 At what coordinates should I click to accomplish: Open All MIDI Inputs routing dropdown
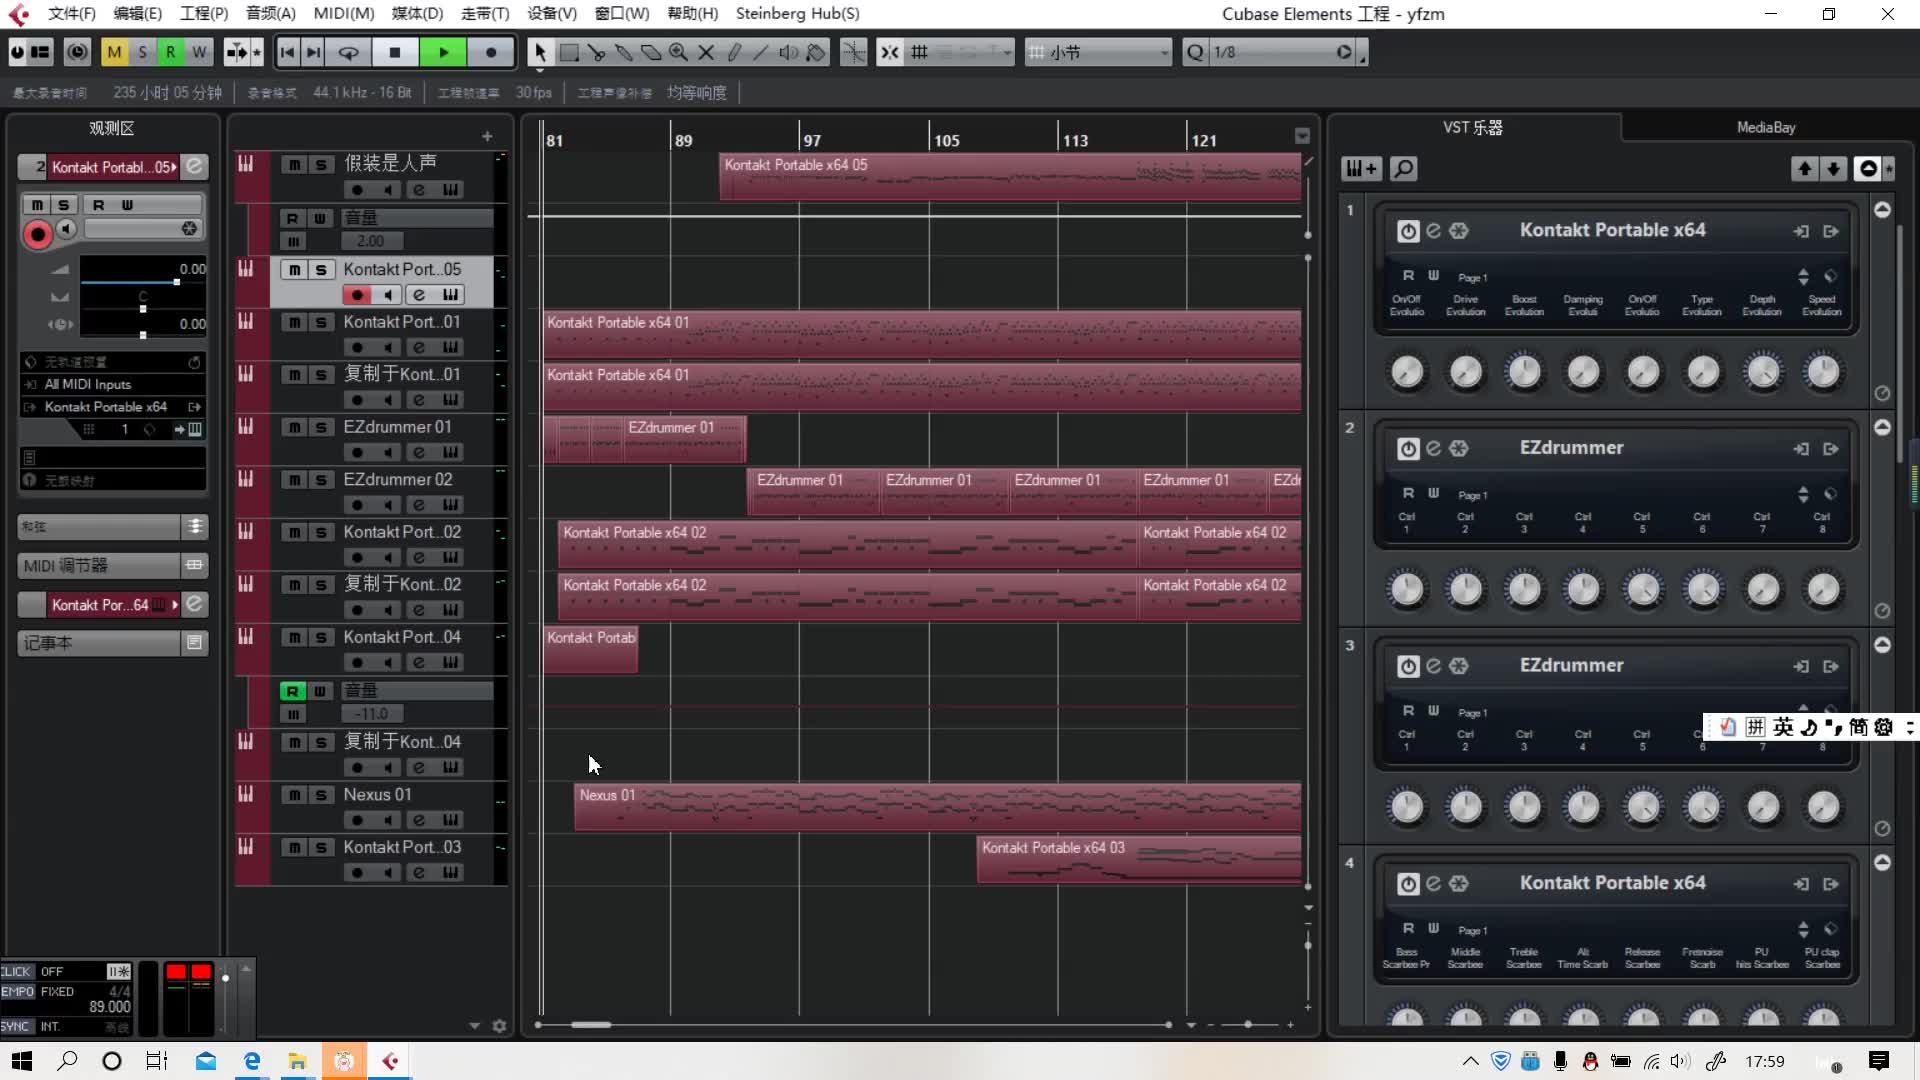coord(113,384)
